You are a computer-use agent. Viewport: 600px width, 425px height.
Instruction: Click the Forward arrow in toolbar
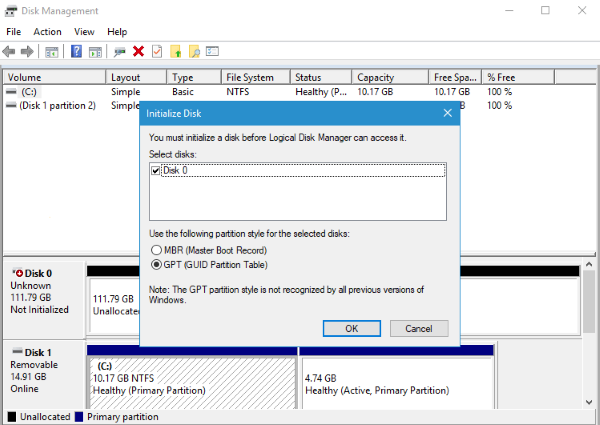tap(26, 51)
